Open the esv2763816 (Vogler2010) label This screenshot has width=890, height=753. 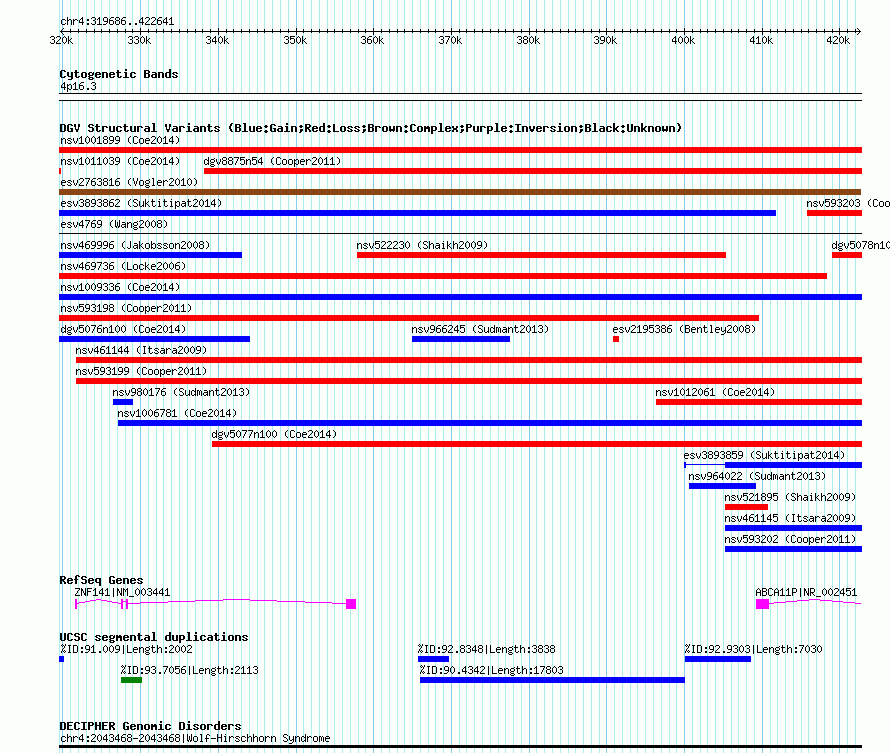pyautogui.click(x=129, y=183)
